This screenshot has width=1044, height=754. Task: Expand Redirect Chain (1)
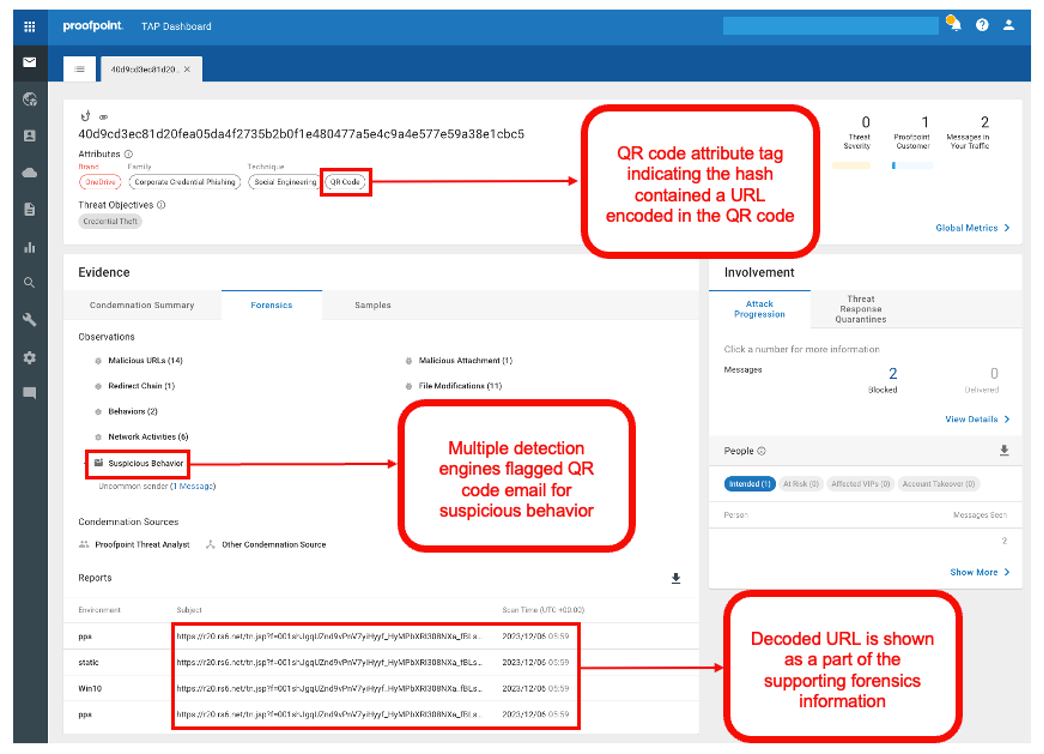[141, 386]
